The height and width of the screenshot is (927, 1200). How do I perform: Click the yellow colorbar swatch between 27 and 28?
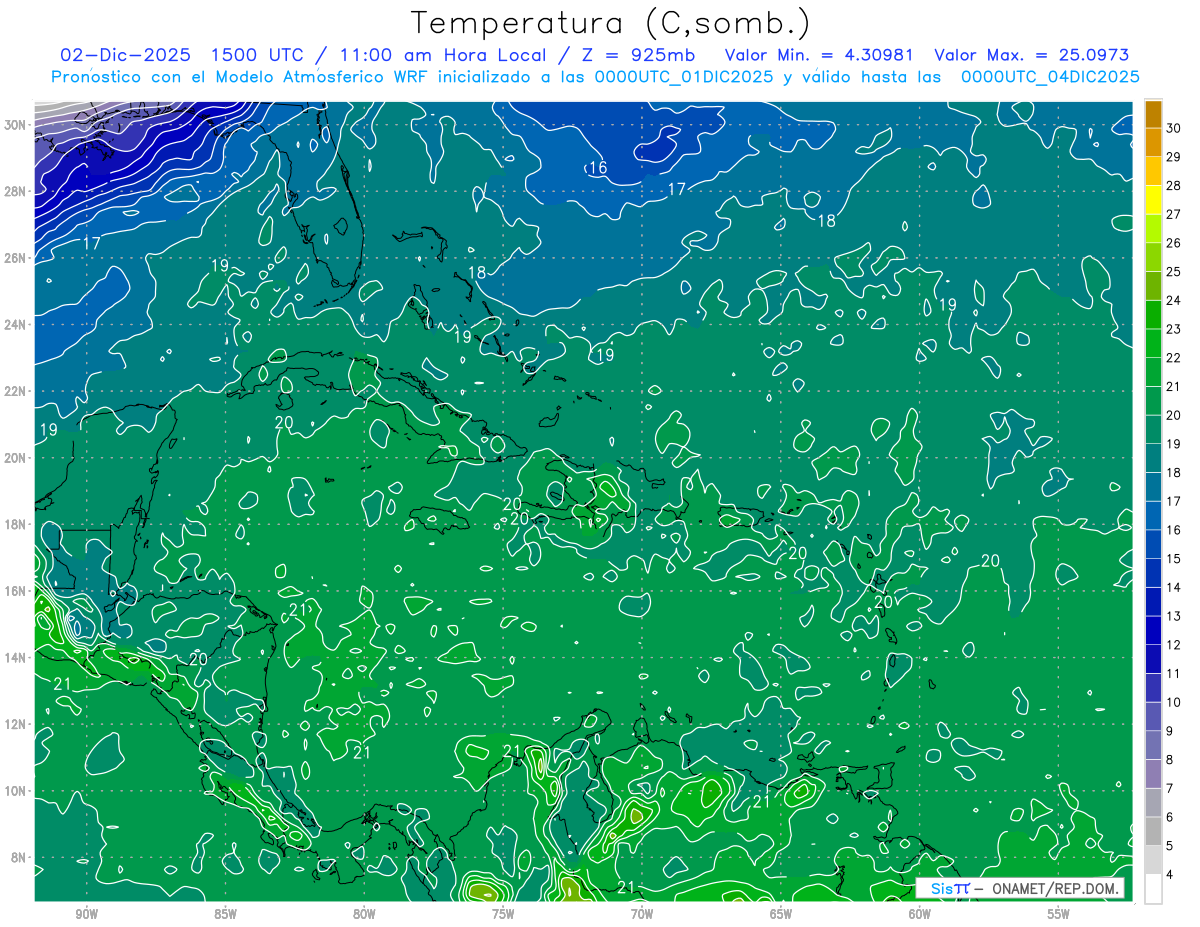coord(1153,200)
